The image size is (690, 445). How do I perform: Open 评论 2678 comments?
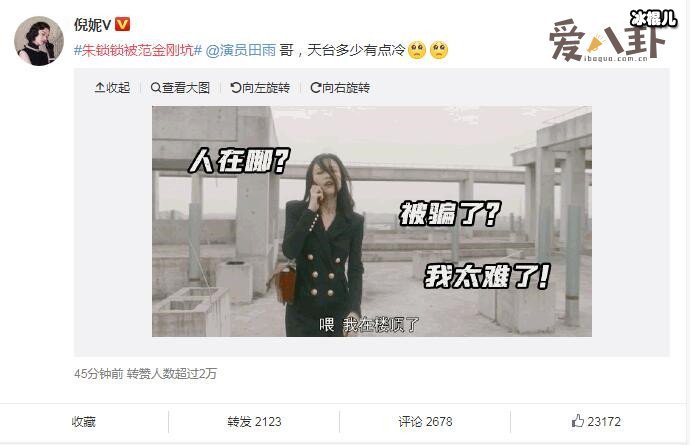point(425,422)
